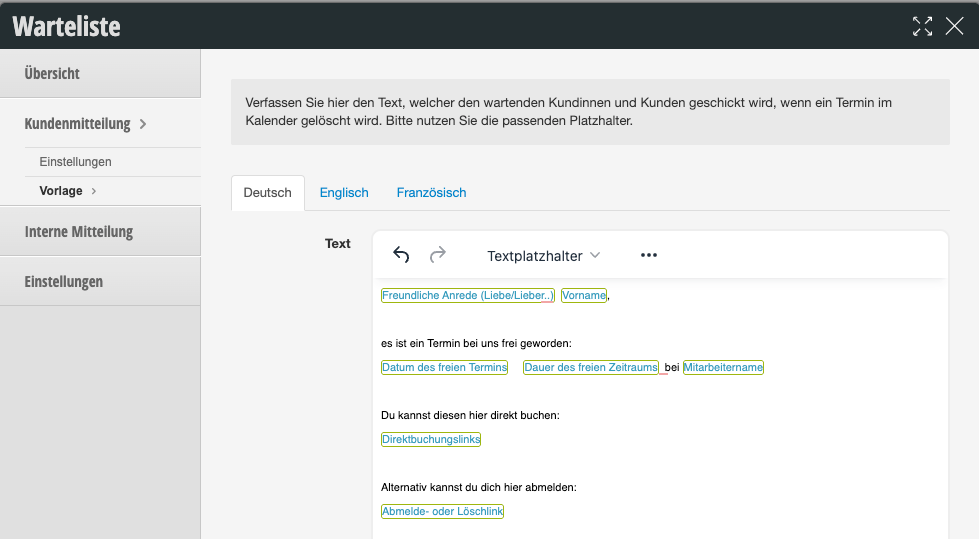The width and height of the screenshot is (979, 539).
Task: Click the redo arrow in editor toolbar
Action: click(x=437, y=255)
